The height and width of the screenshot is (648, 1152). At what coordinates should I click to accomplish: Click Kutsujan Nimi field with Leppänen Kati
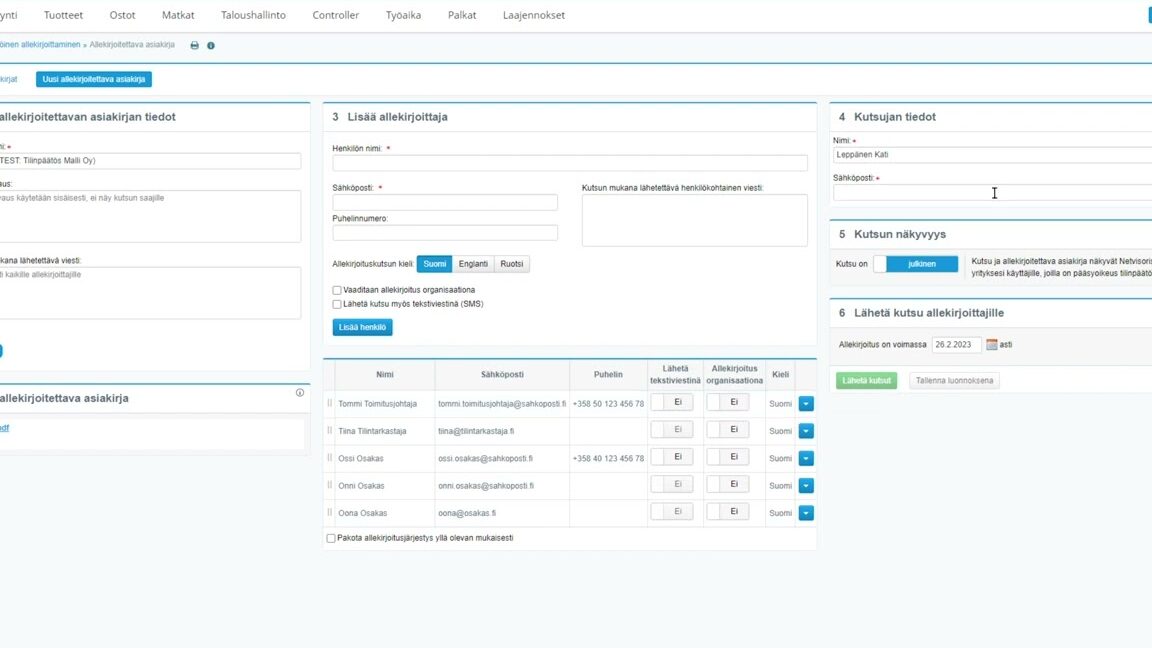coord(993,155)
